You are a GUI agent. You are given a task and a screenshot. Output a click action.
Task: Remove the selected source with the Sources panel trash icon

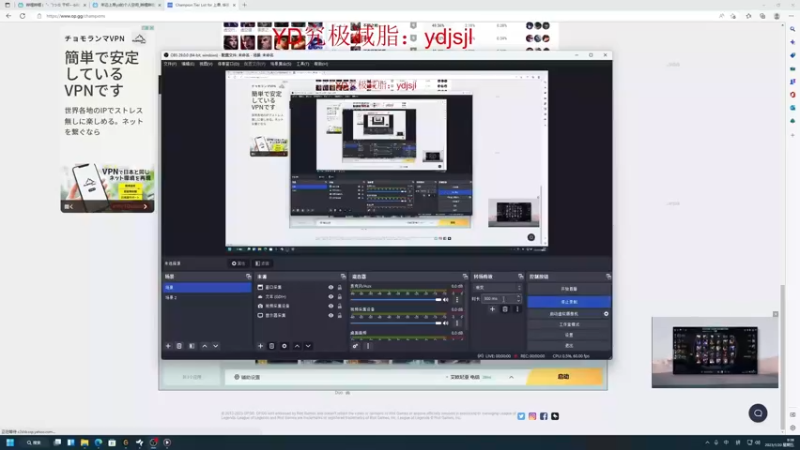click(x=271, y=346)
